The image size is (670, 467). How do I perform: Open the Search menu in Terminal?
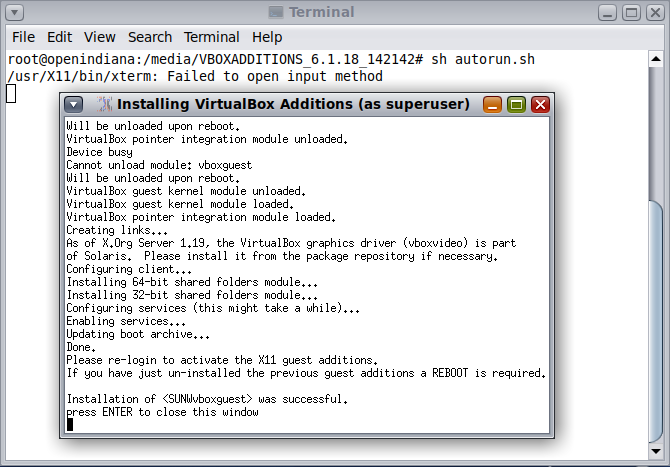(150, 37)
